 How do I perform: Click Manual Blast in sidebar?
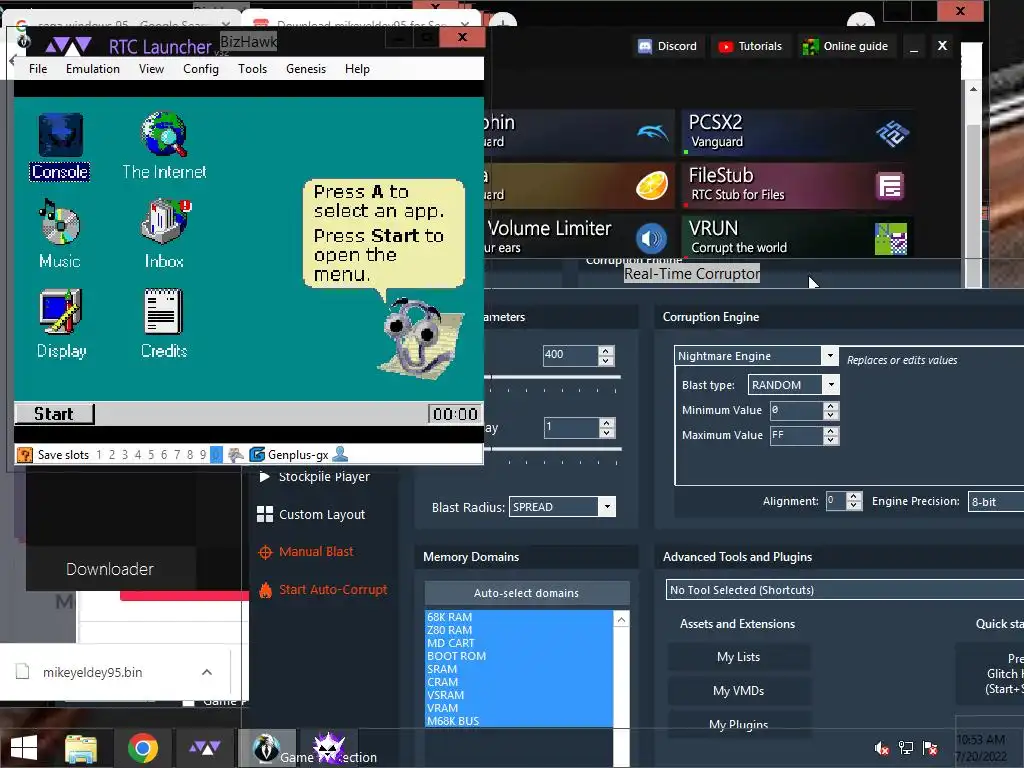[306, 552]
